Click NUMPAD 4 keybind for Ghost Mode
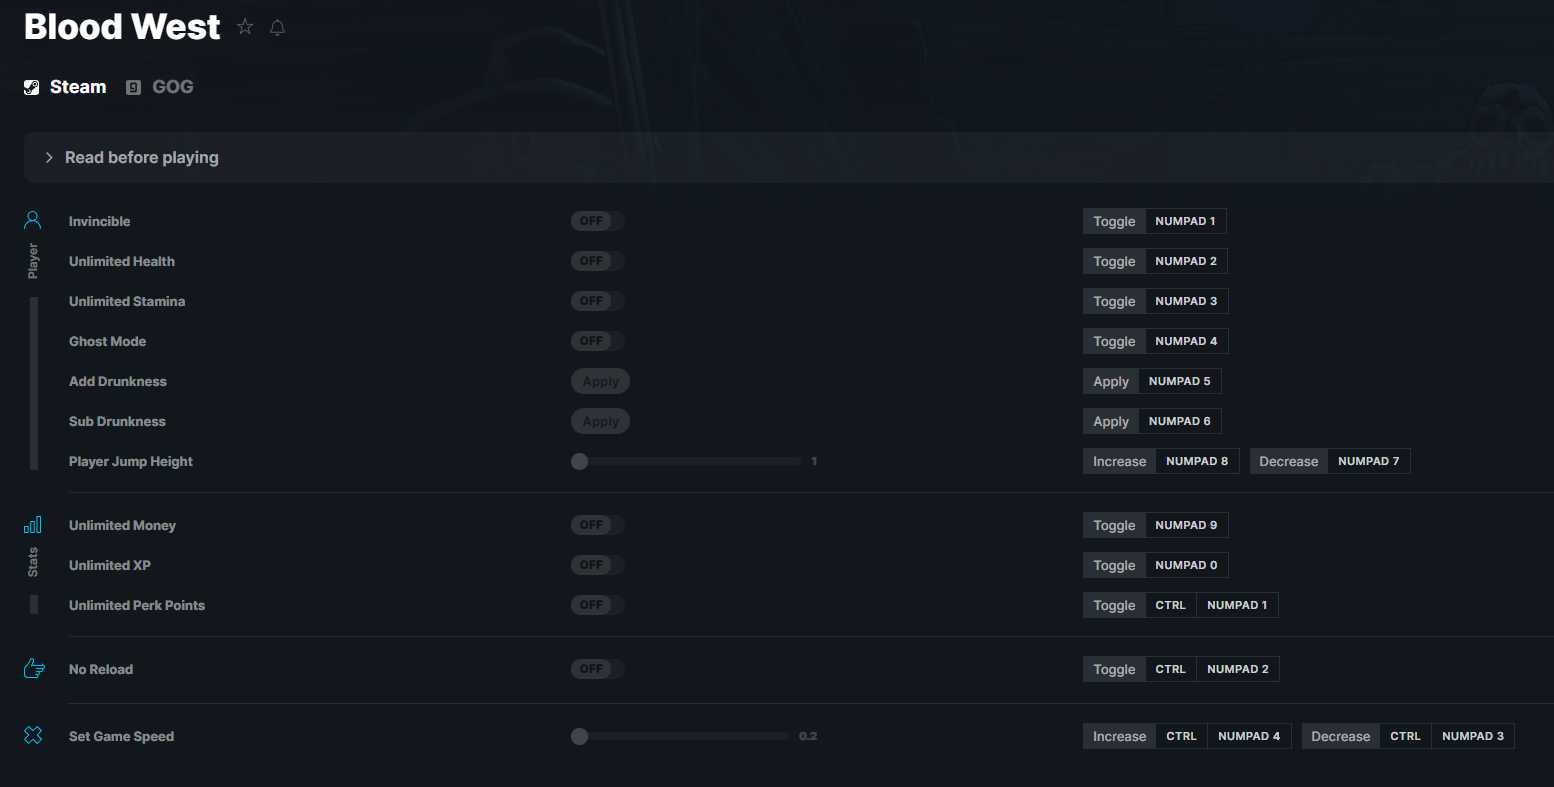The width and height of the screenshot is (1554, 787). coord(1186,341)
